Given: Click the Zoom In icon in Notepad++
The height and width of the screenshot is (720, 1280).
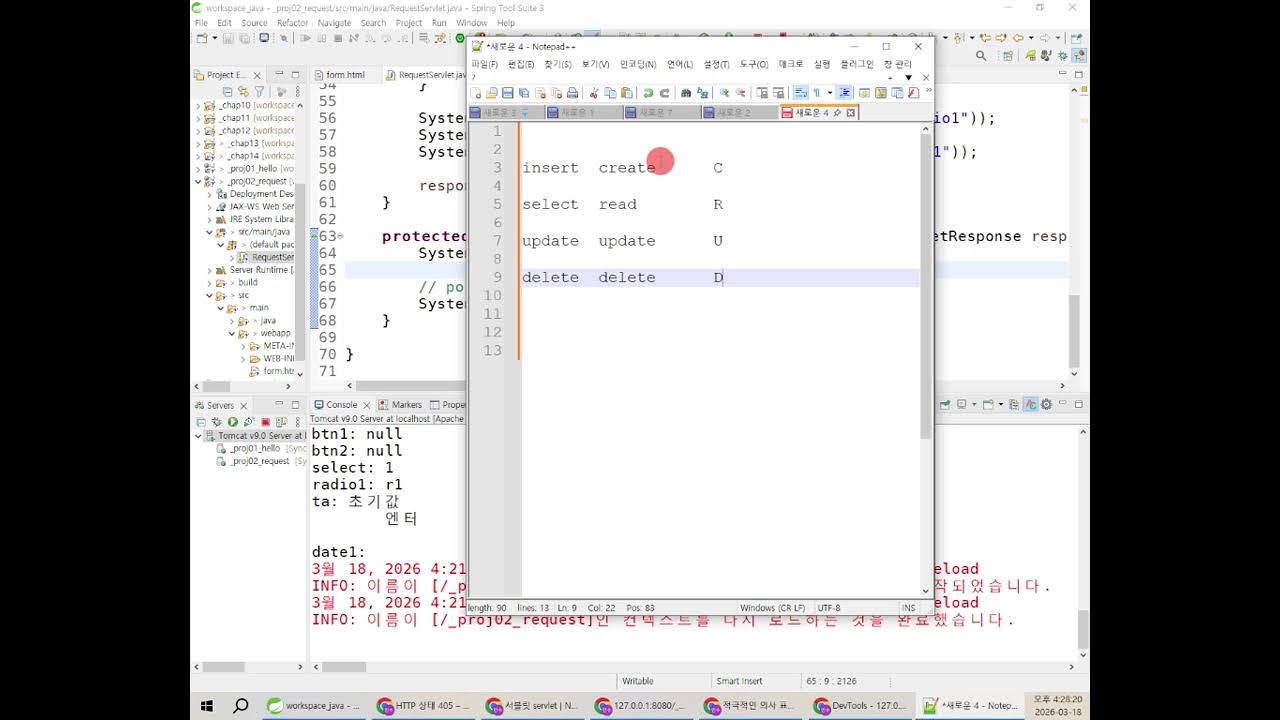Looking at the screenshot, I should tap(725, 93).
